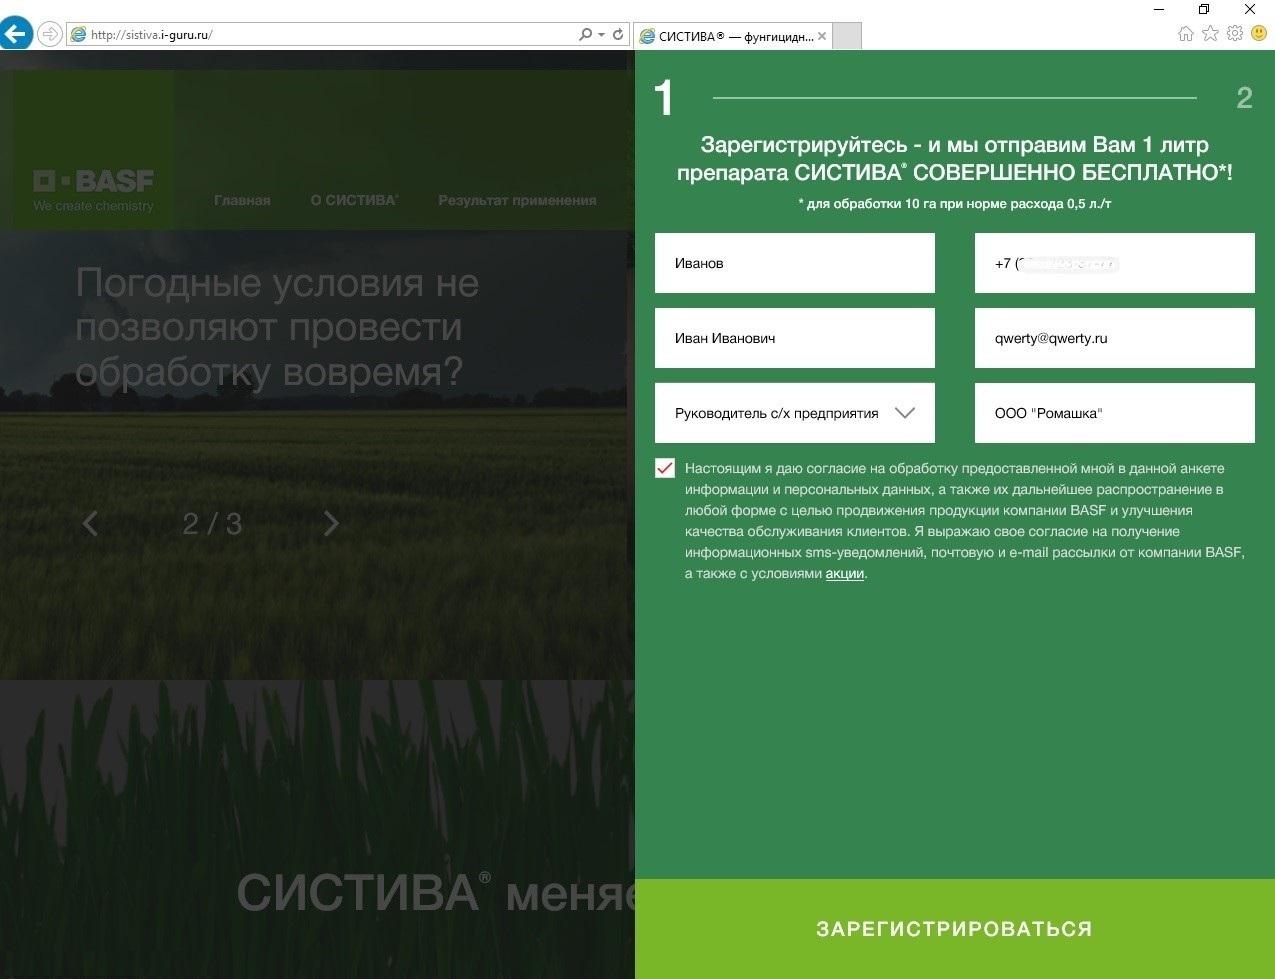Click the surname field with Иванов
This screenshot has width=1275, height=979.
tap(795, 263)
